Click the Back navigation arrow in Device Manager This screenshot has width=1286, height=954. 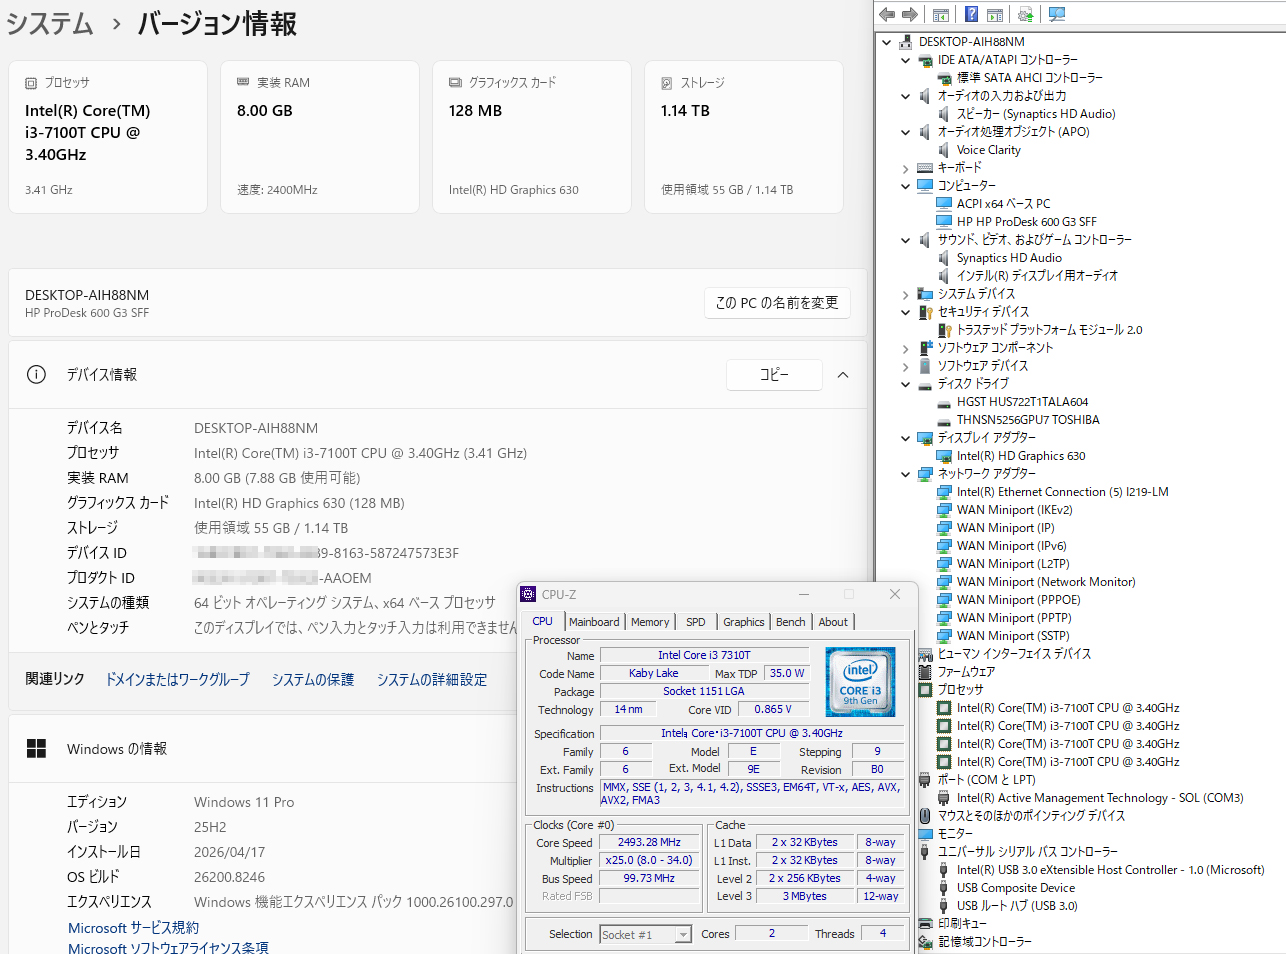(886, 14)
